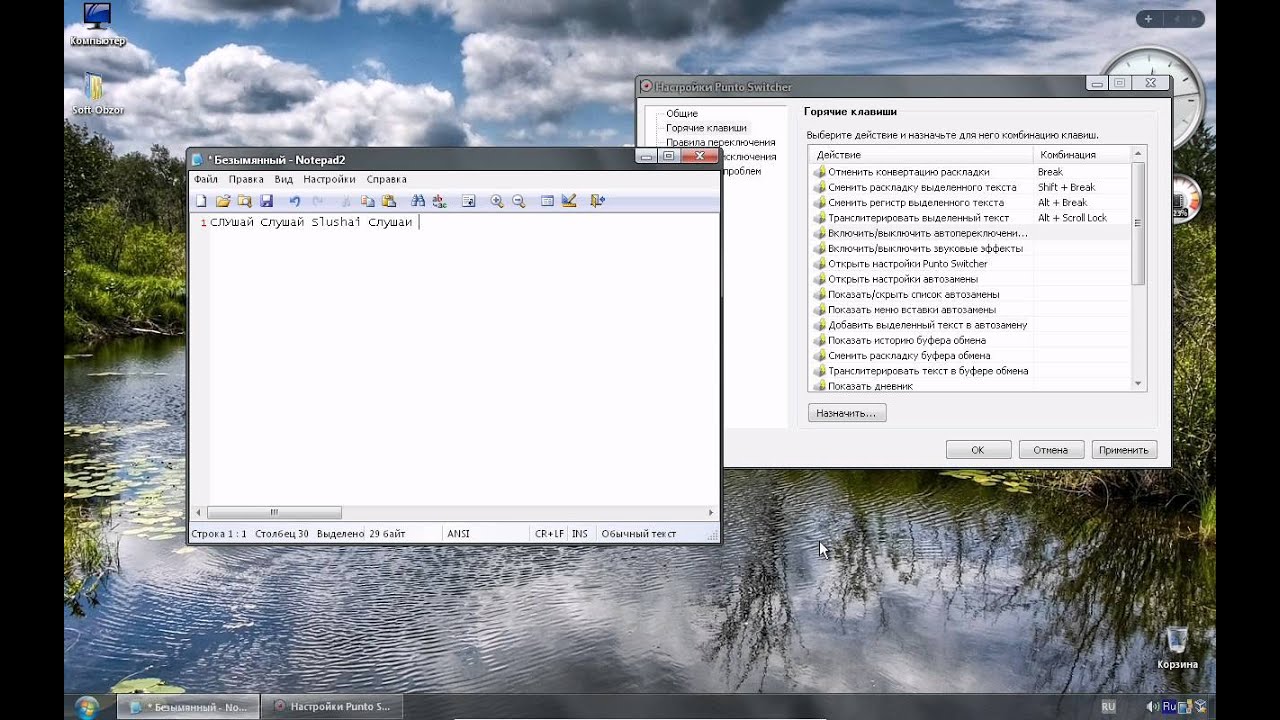
Task: Select the Показать историю буфера обмена row
Action: click(970, 340)
